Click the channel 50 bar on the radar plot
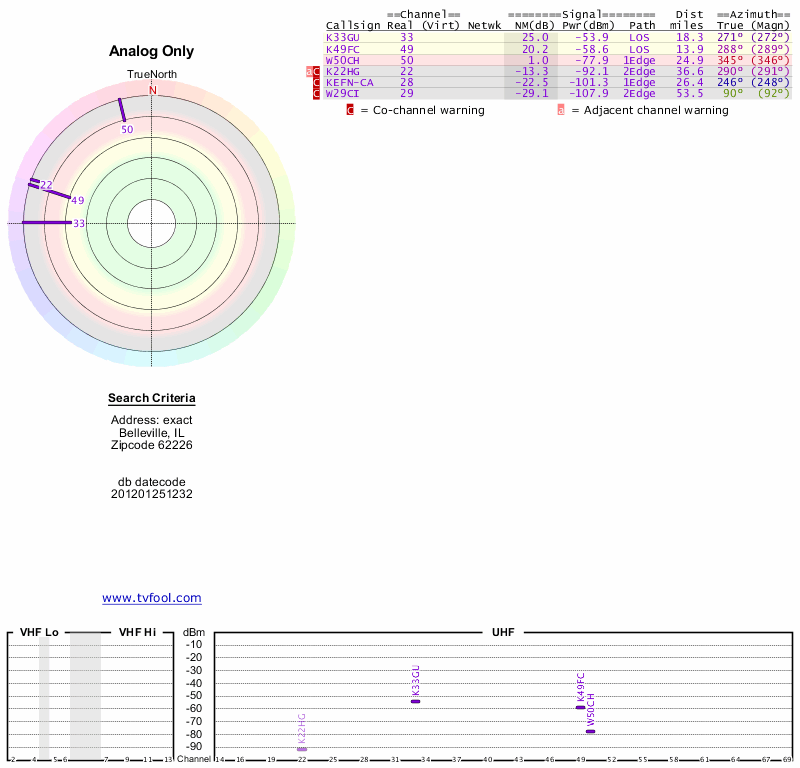Viewport: 800px width, 768px height. click(x=122, y=110)
